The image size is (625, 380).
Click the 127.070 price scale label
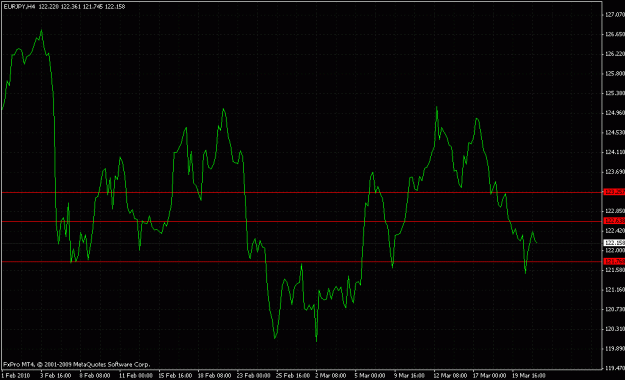[x=615, y=15]
